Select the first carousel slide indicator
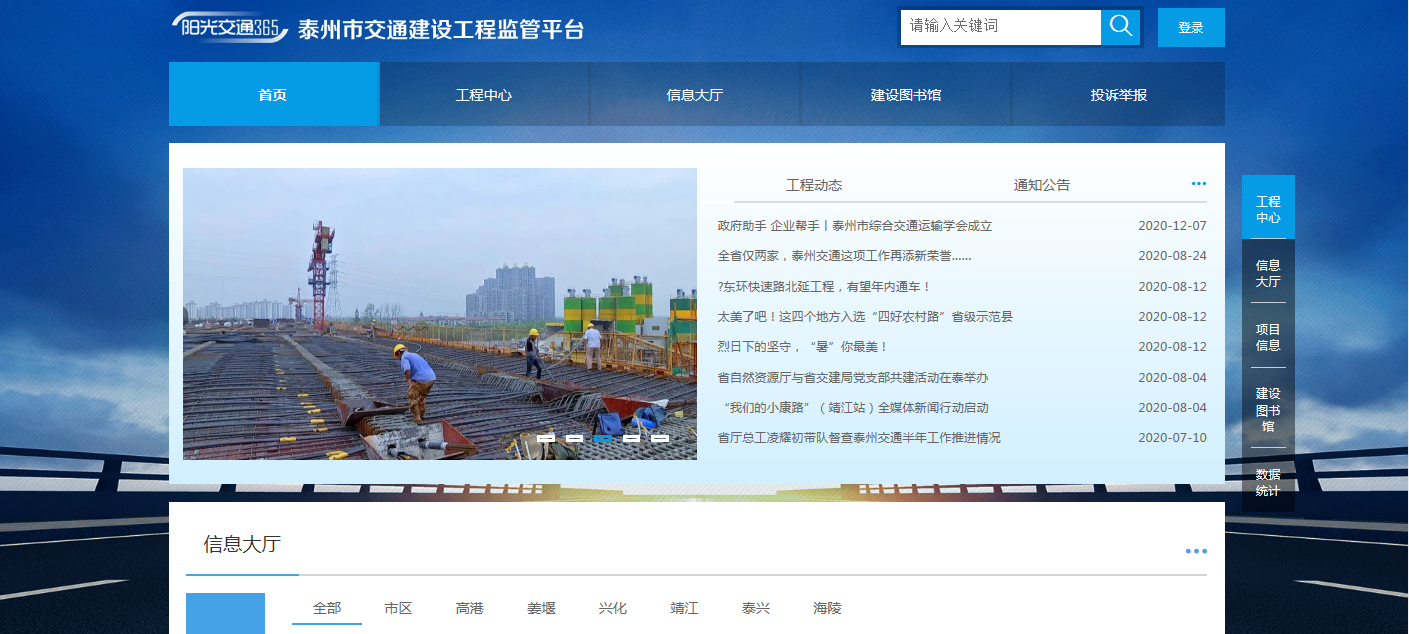This screenshot has height=634, width=1409. (546, 438)
